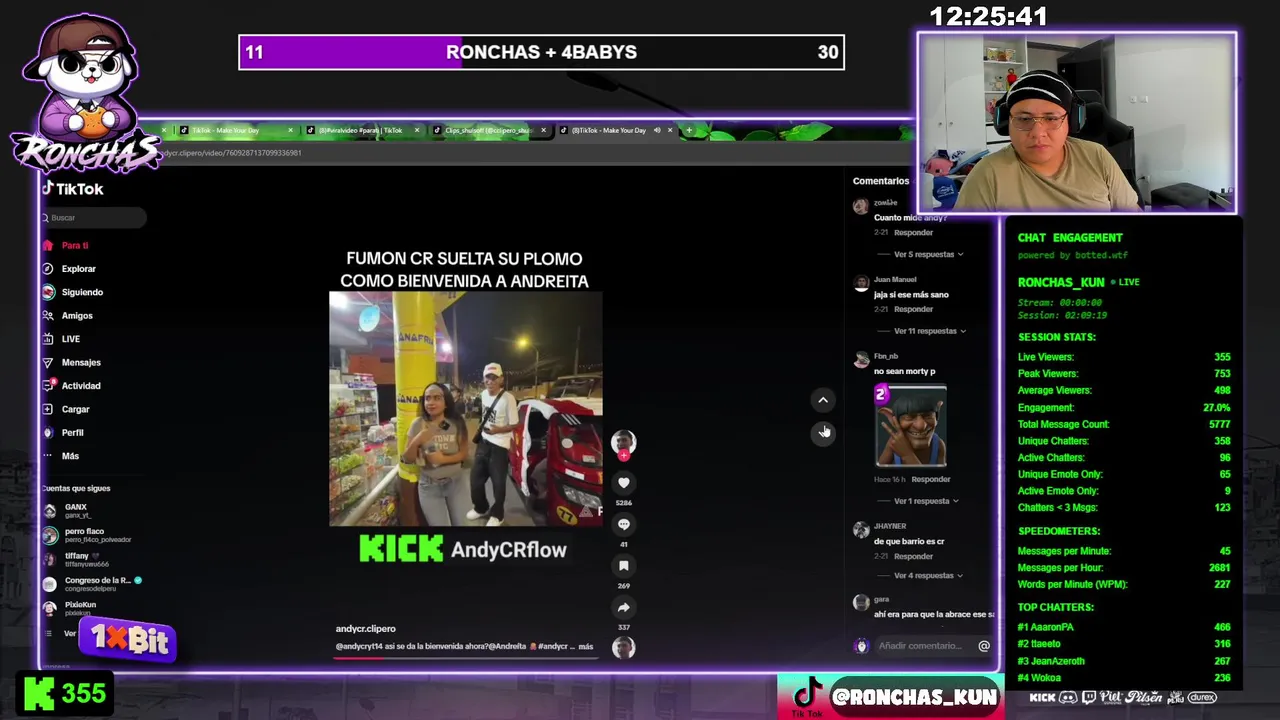Screen dimensions: 1280x720
Task: Close the Clips_shulsoff tab
Action: pos(543,130)
